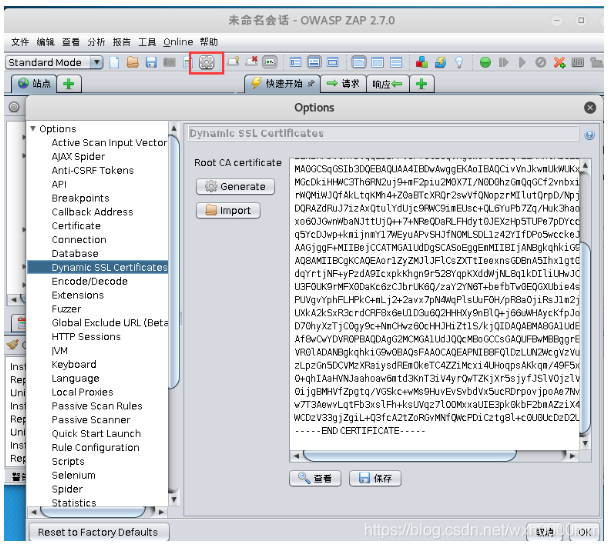The width and height of the screenshot is (610, 549).
Task: Open Manage Add-ons with the colored blocks icon
Action: (422, 62)
